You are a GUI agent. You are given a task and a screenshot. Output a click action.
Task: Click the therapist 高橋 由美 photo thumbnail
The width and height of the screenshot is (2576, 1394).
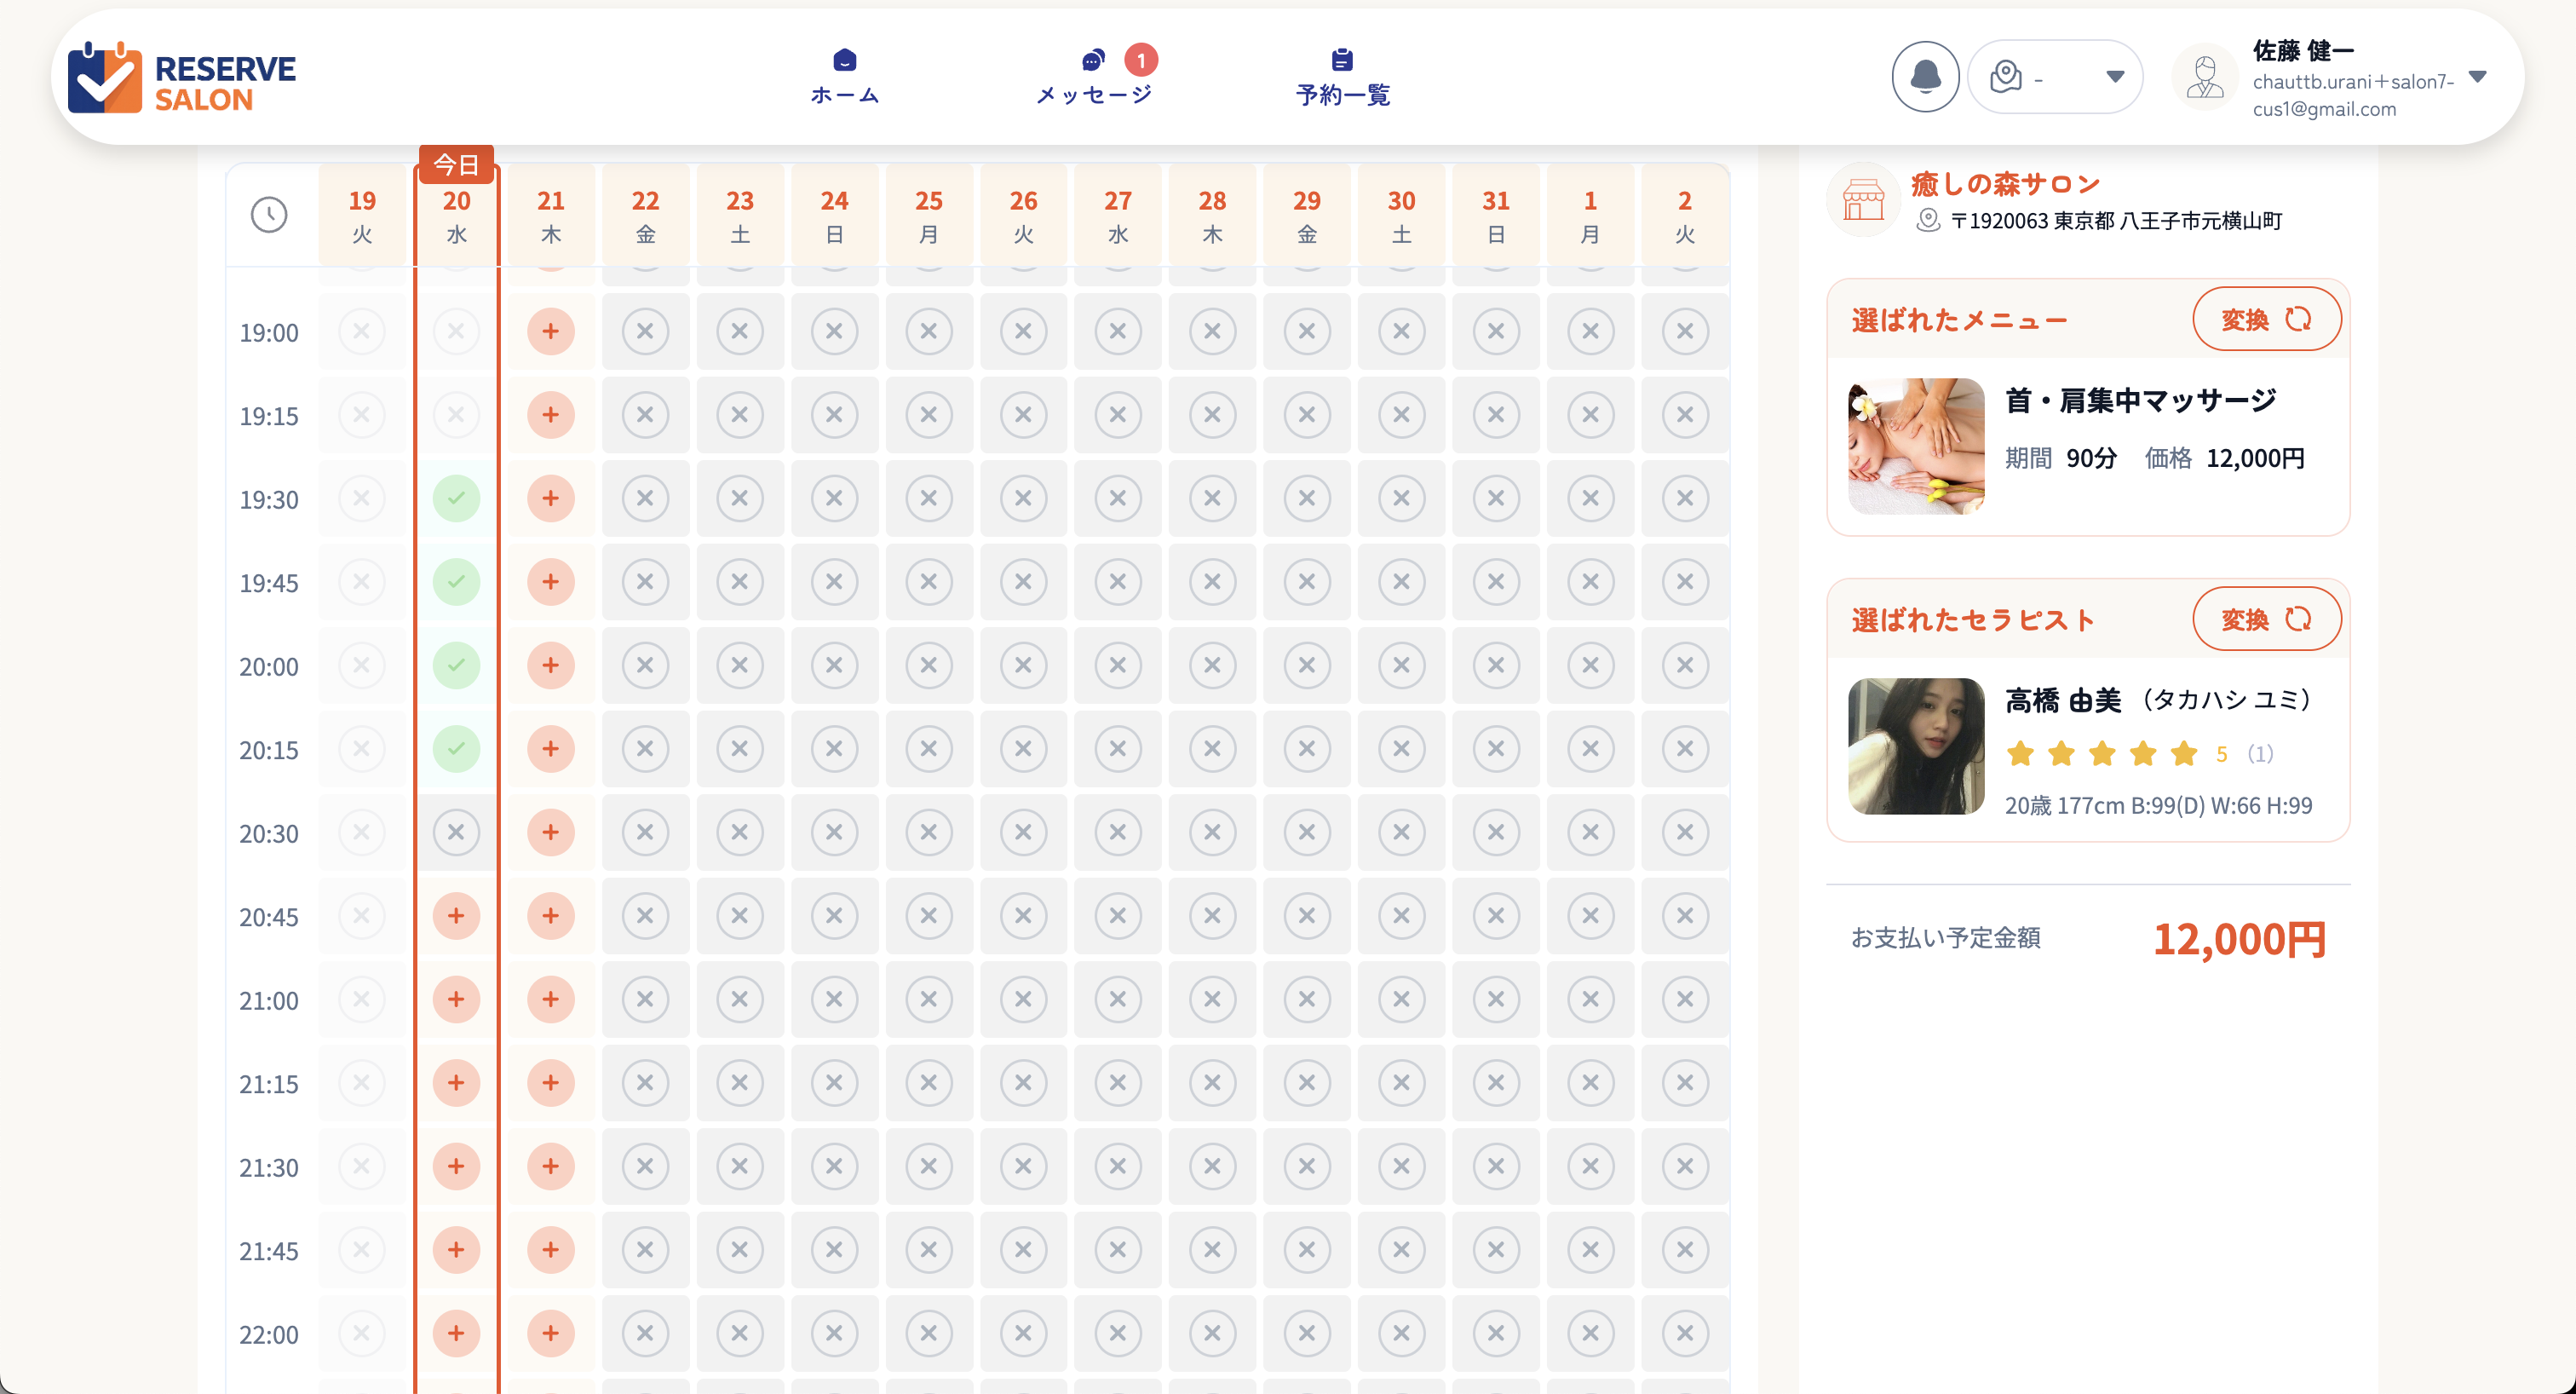tap(1915, 746)
